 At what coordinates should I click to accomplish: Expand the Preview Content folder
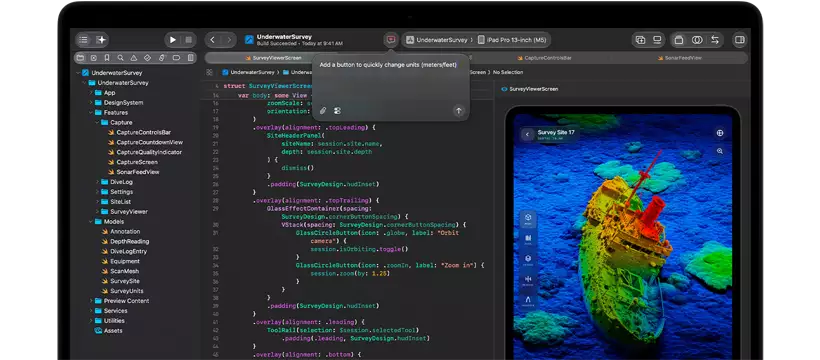90,301
